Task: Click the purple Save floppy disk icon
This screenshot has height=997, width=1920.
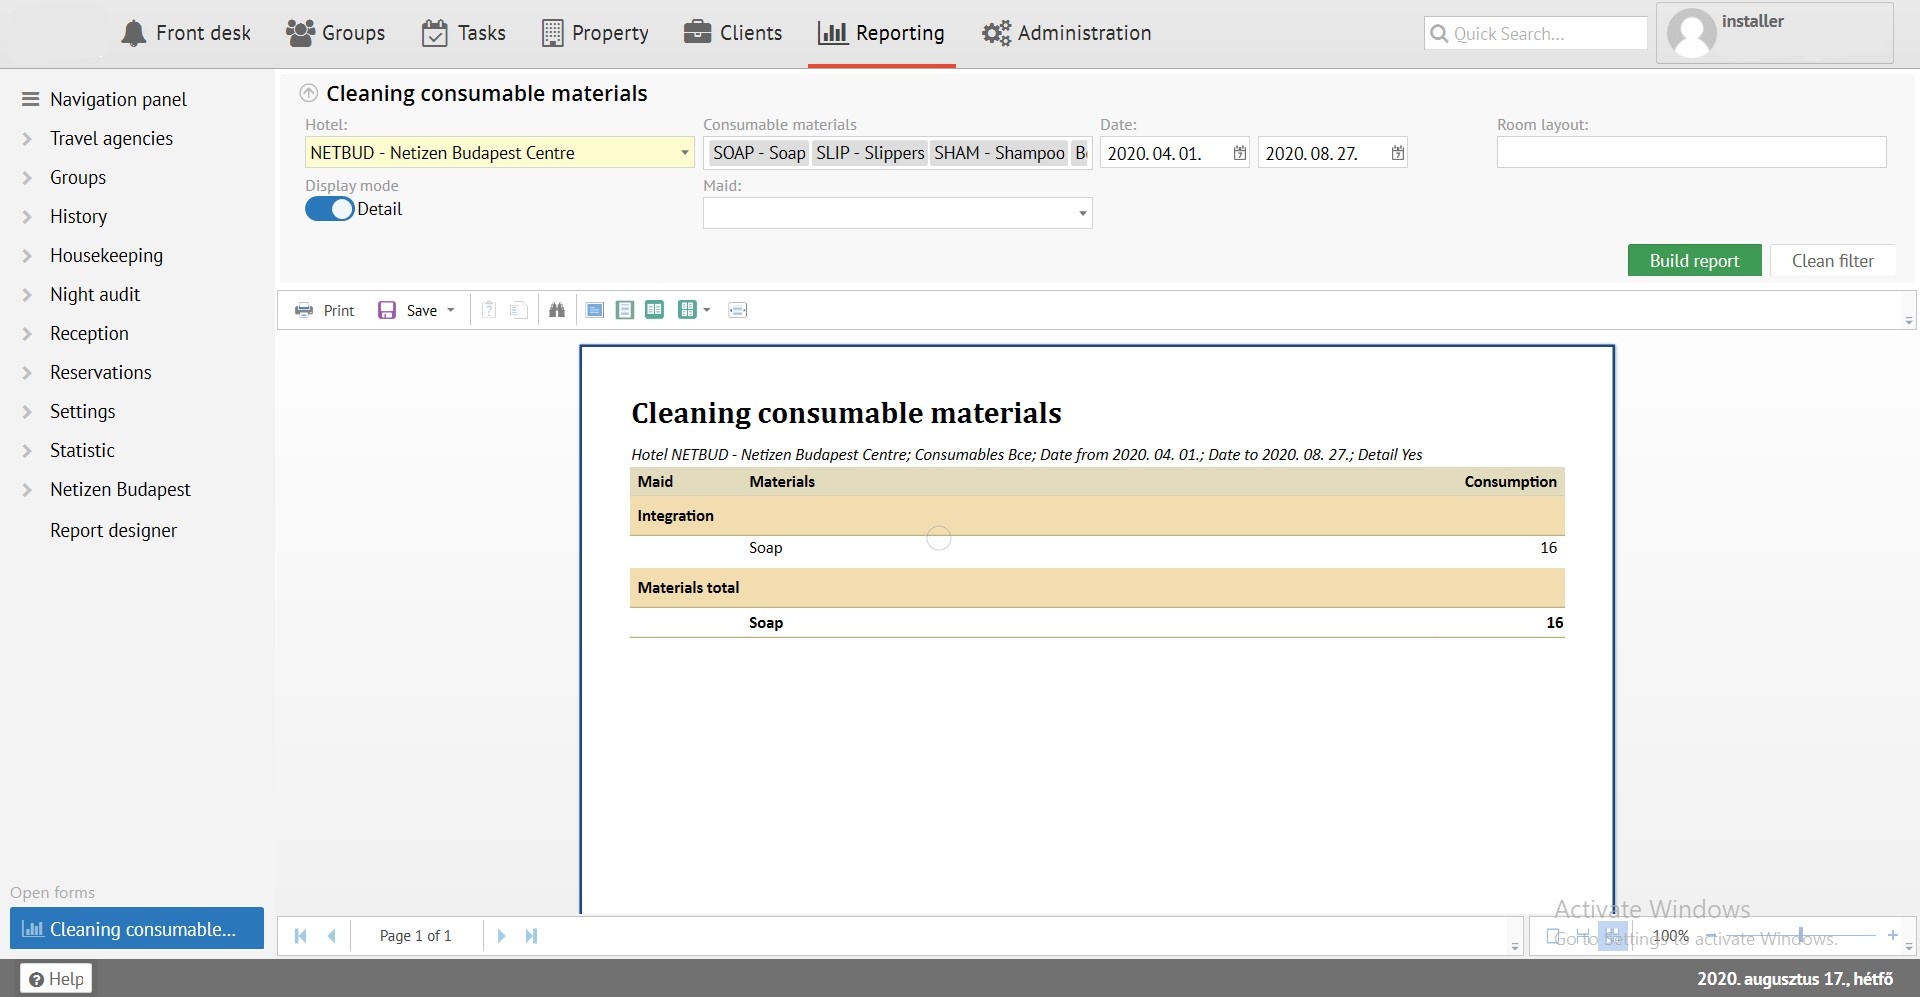Action: coord(387,310)
